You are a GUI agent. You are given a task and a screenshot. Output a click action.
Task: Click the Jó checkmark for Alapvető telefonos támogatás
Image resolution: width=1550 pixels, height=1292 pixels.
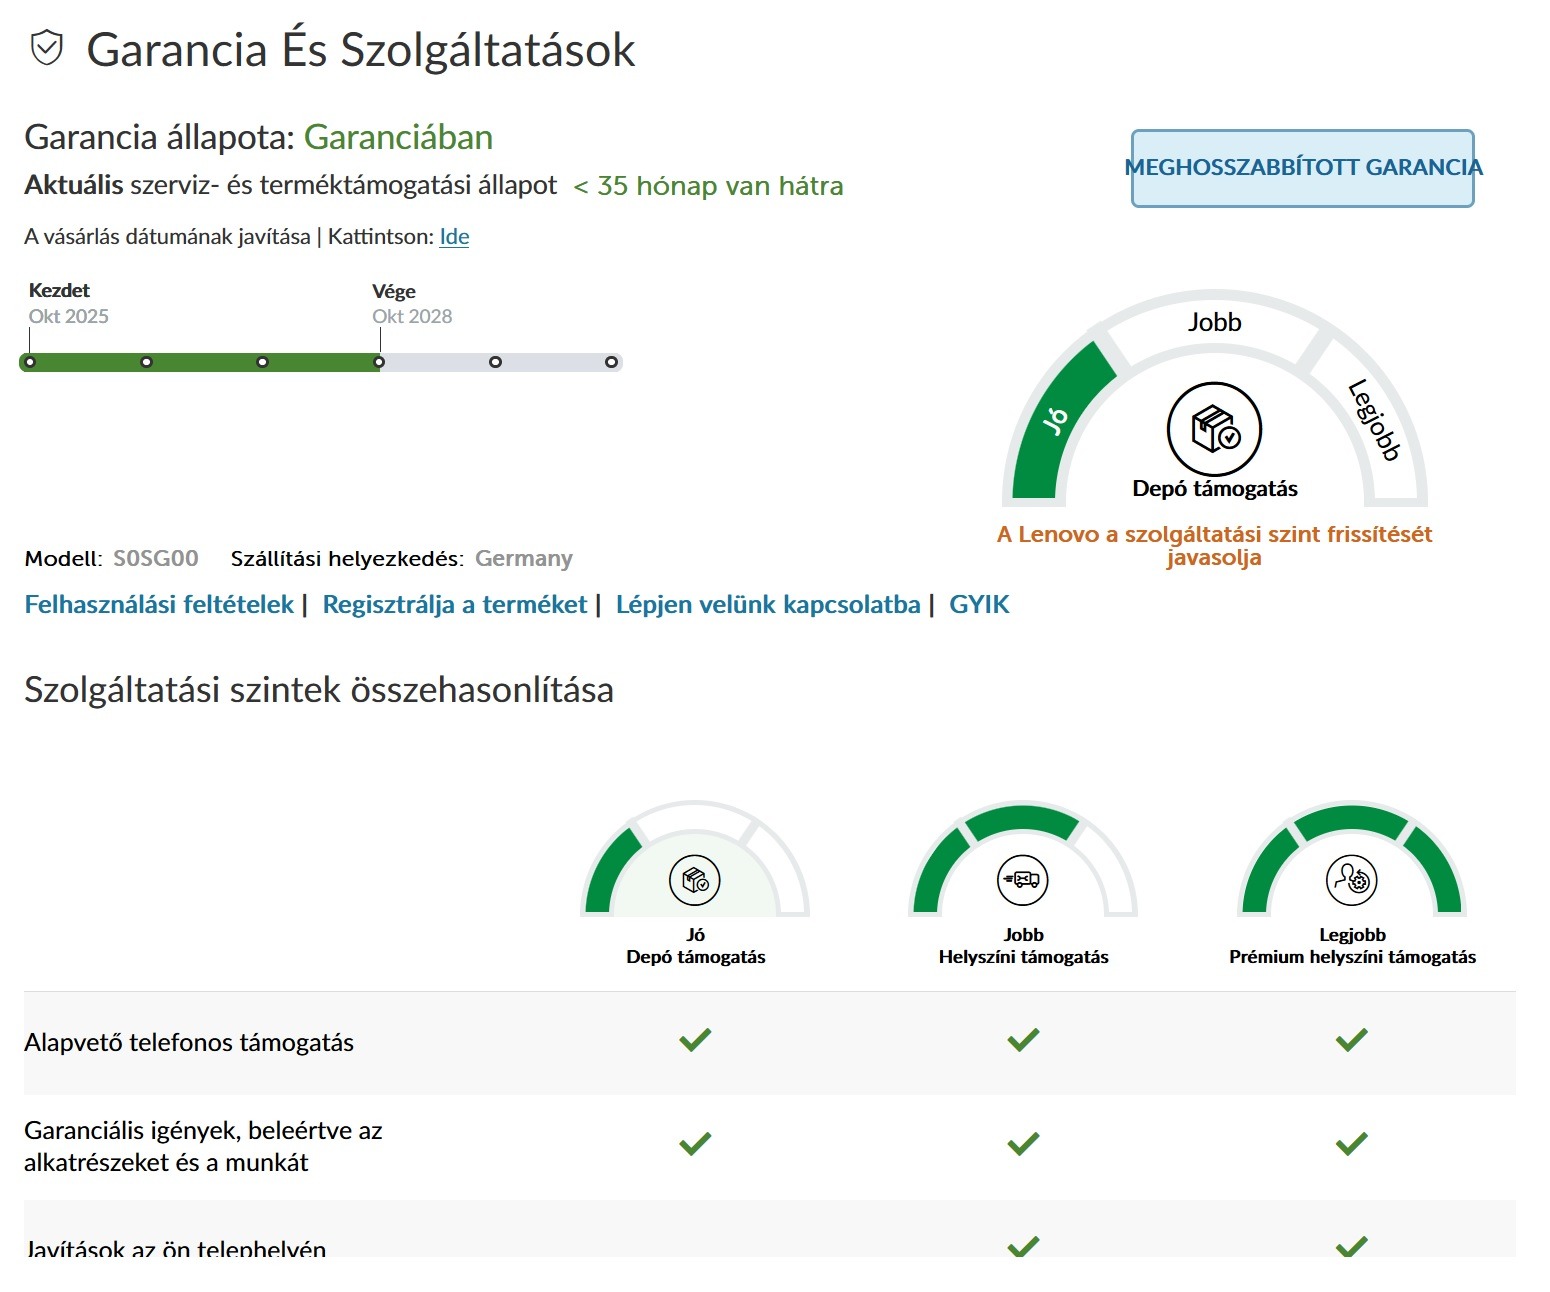tap(695, 1040)
